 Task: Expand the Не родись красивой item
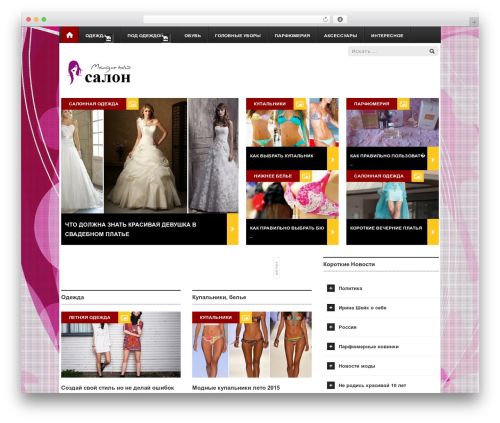pos(331,385)
